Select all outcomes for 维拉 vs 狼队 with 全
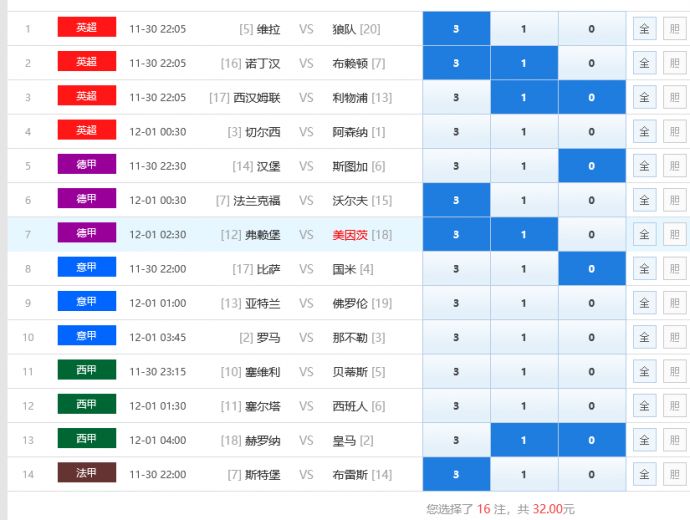Image resolution: width=690 pixels, height=520 pixels. (644, 29)
